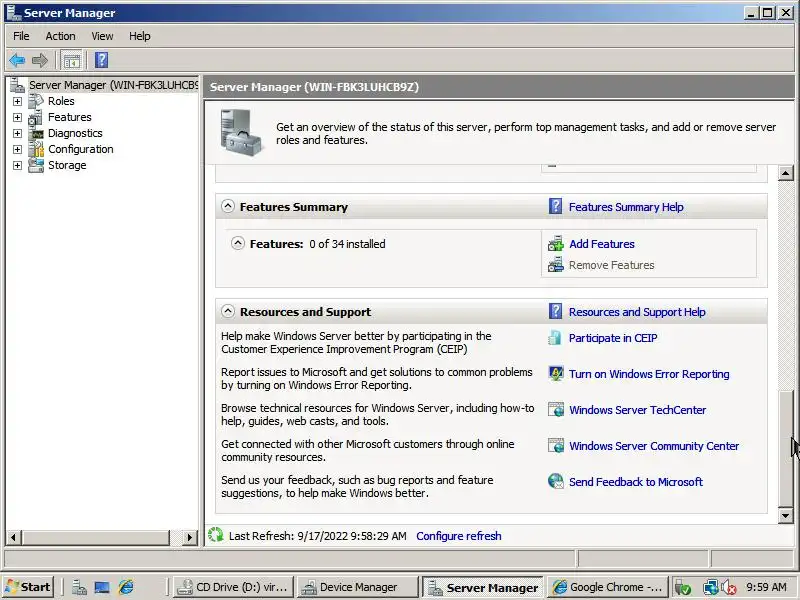This screenshot has width=800, height=600.
Task: Click the Add Features link
Action: click(602, 244)
